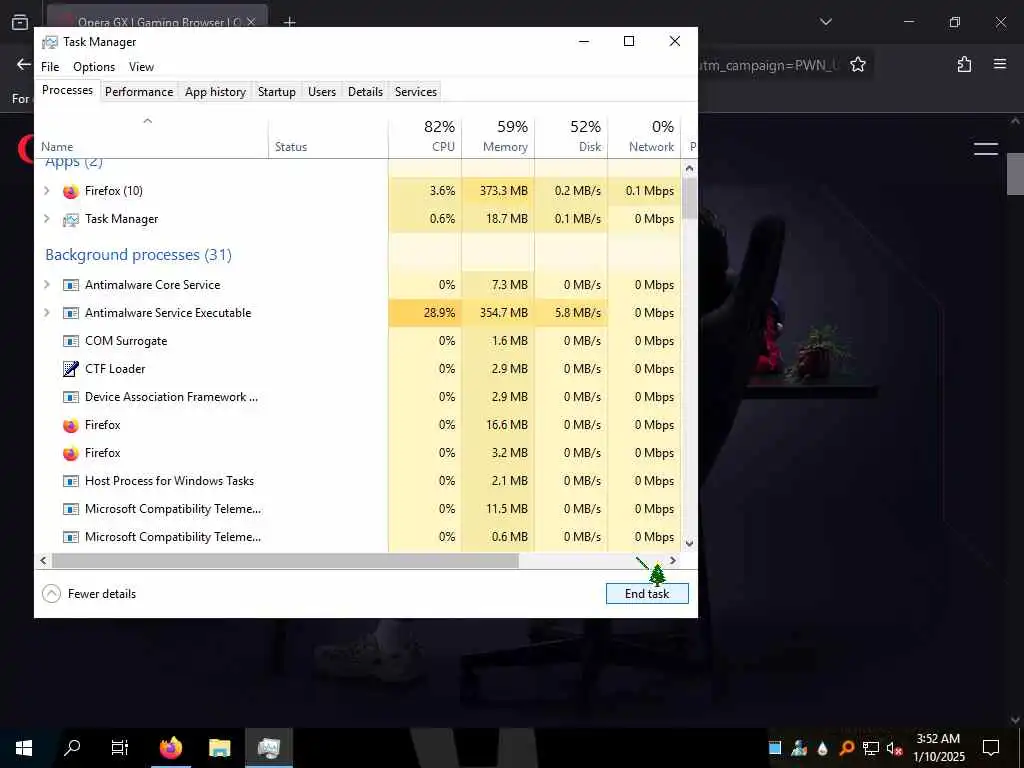Viewport: 1024px width, 768px height.
Task: Click Device Association Framework icon
Action: 71,397
